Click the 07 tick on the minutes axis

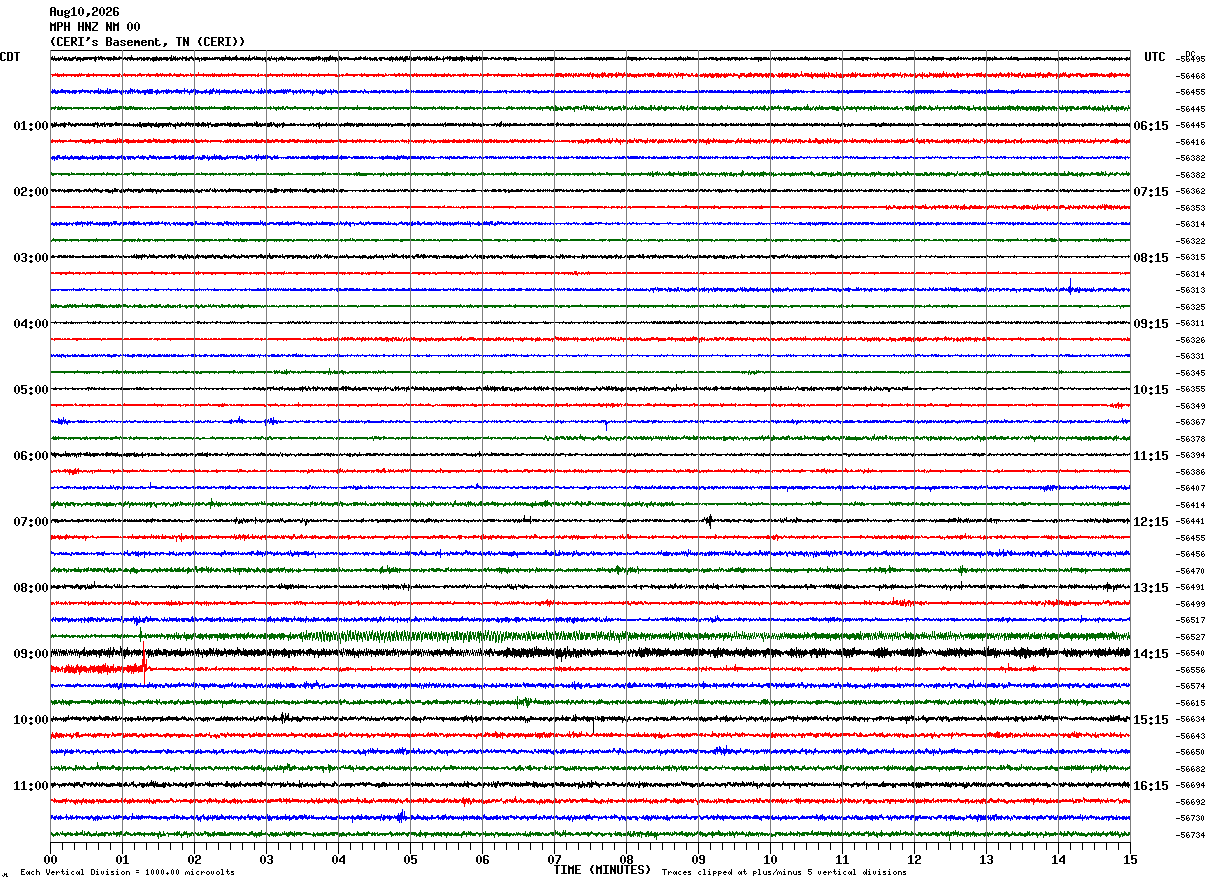coord(554,859)
